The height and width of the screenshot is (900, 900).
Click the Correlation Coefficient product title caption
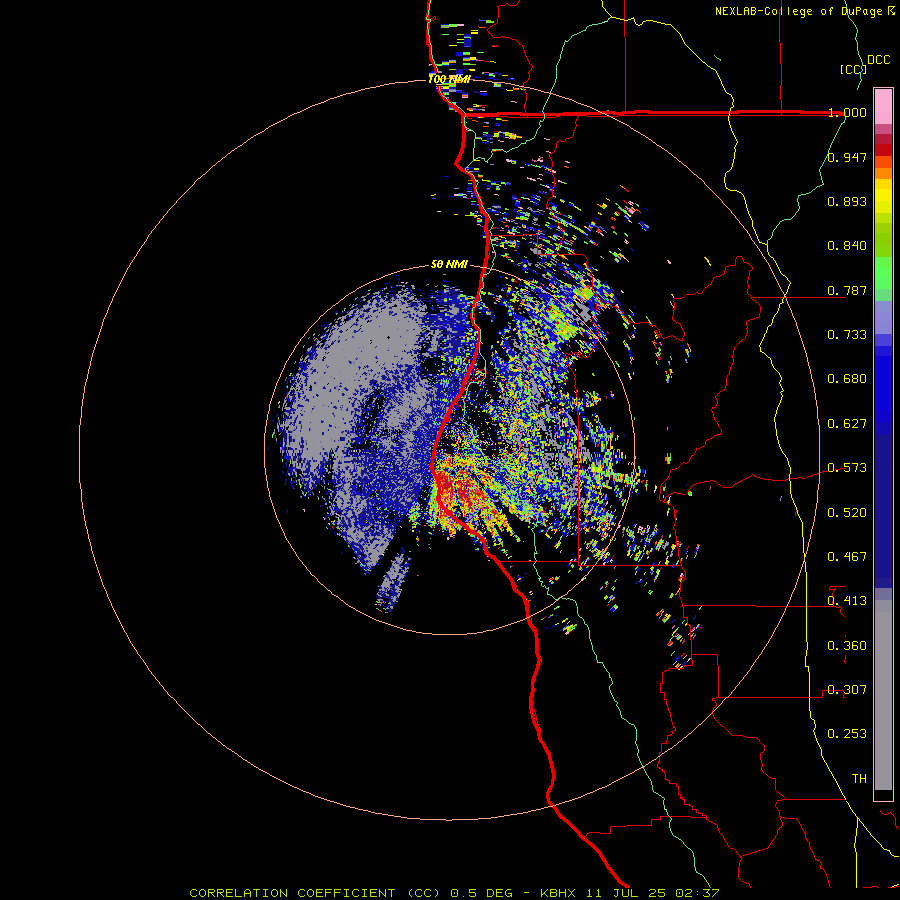[x=454, y=893]
